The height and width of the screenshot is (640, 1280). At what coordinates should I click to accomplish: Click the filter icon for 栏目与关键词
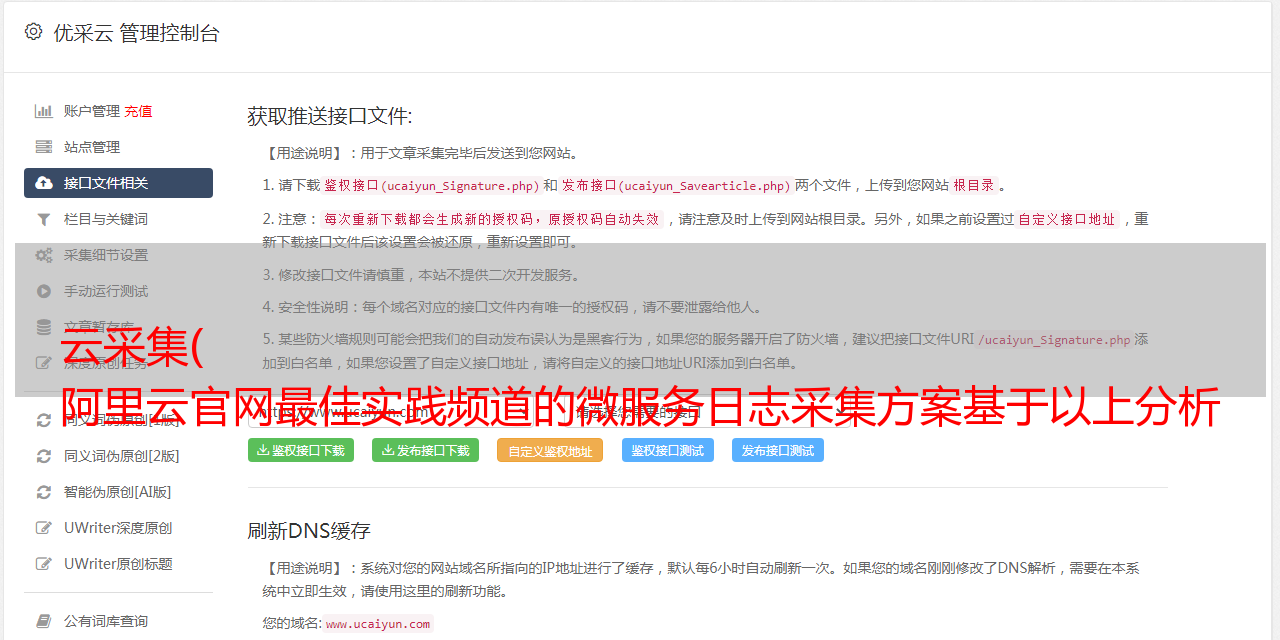(x=44, y=219)
